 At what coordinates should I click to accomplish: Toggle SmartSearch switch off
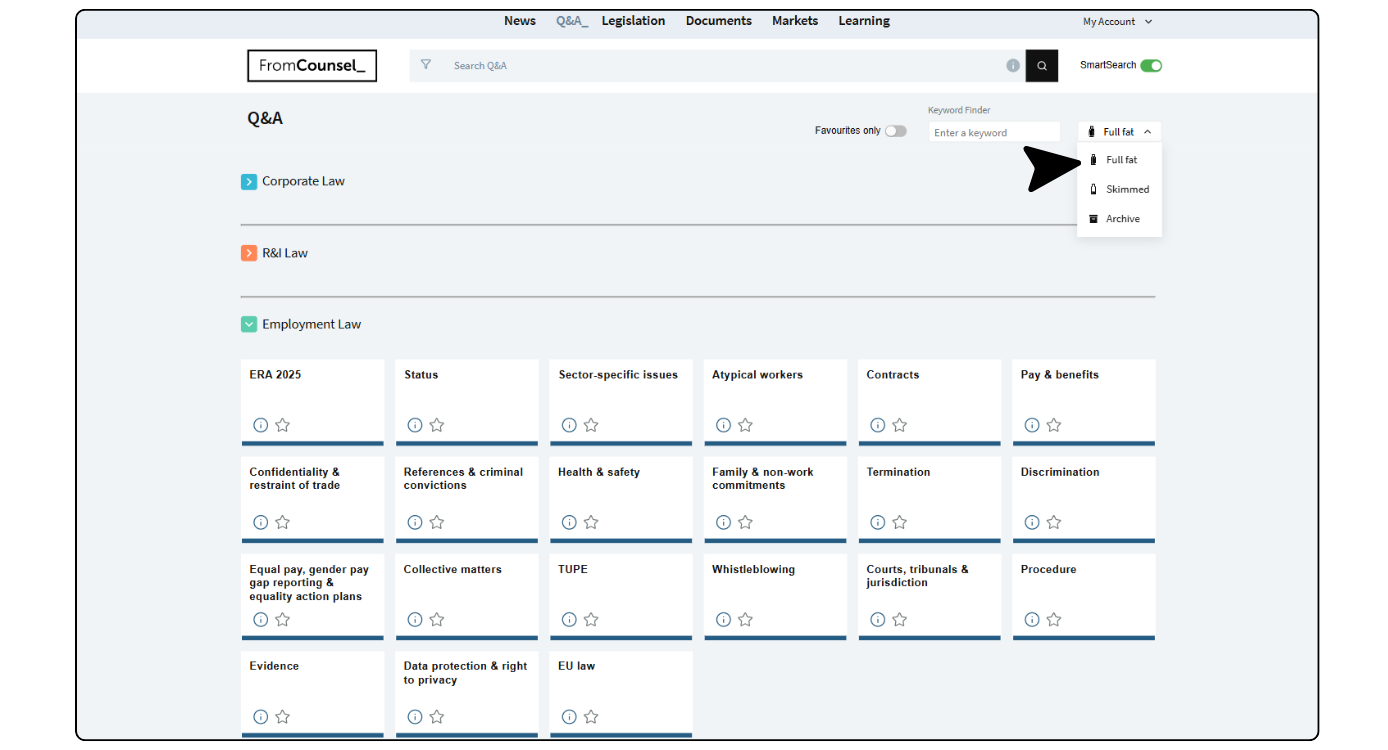coord(1151,66)
